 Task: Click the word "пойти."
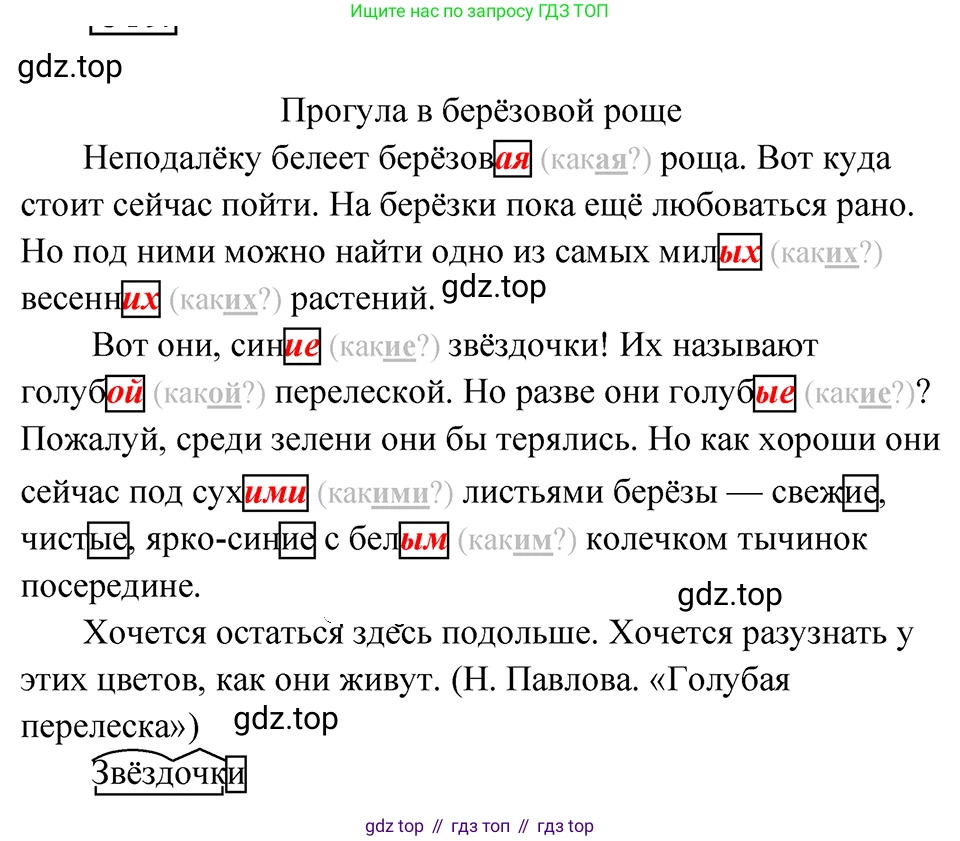[x=270, y=206]
